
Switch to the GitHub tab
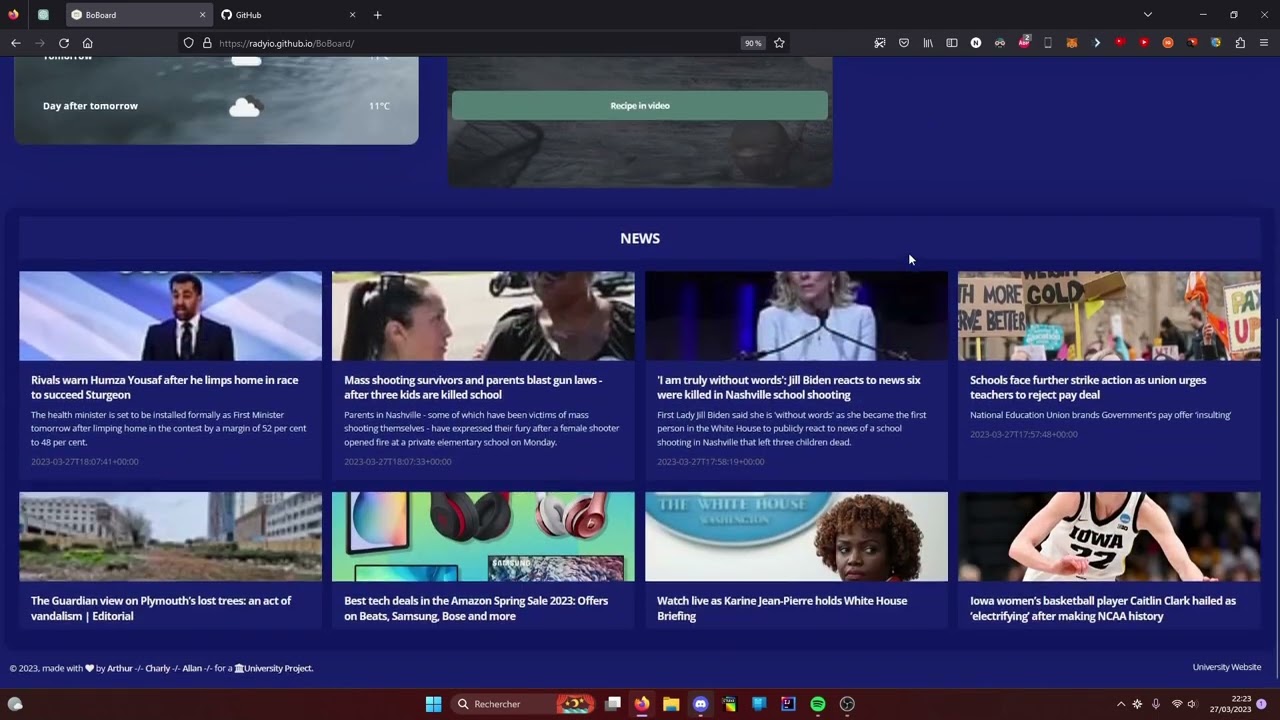[x=288, y=15]
